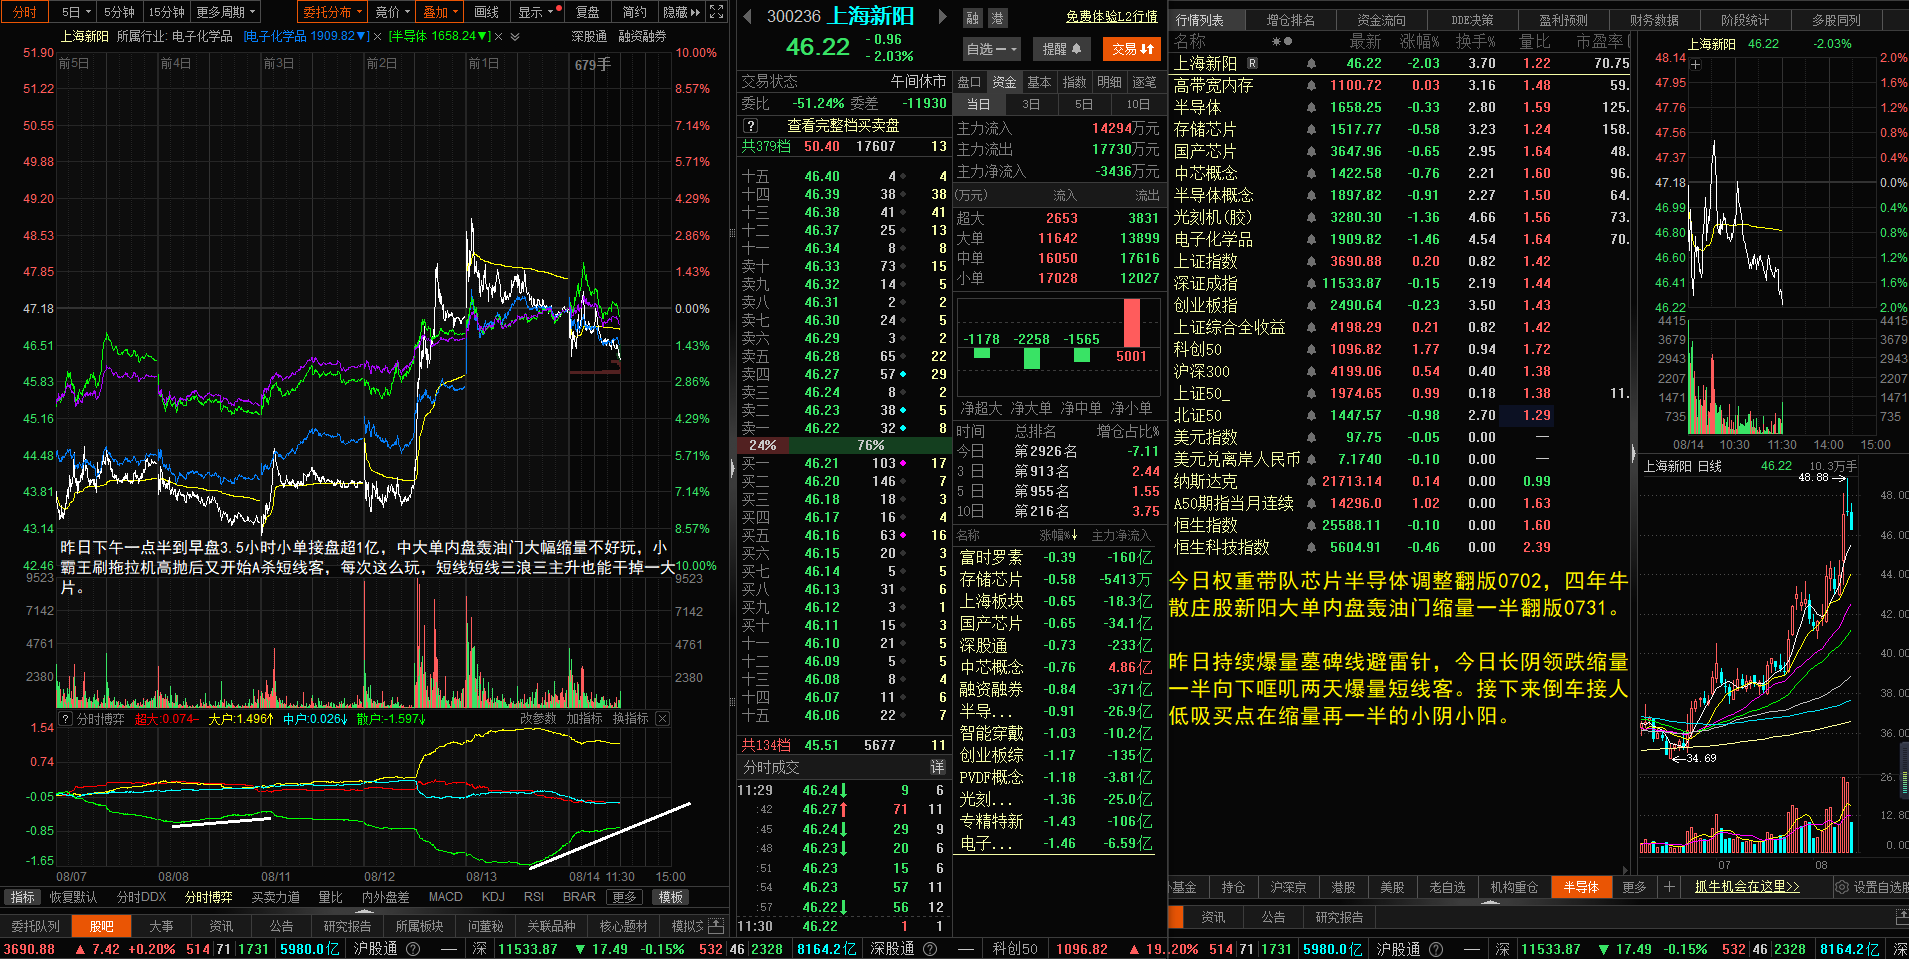Select the 10日 fund-flow period
The height and width of the screenshot is (959, 1909).
1138,104
